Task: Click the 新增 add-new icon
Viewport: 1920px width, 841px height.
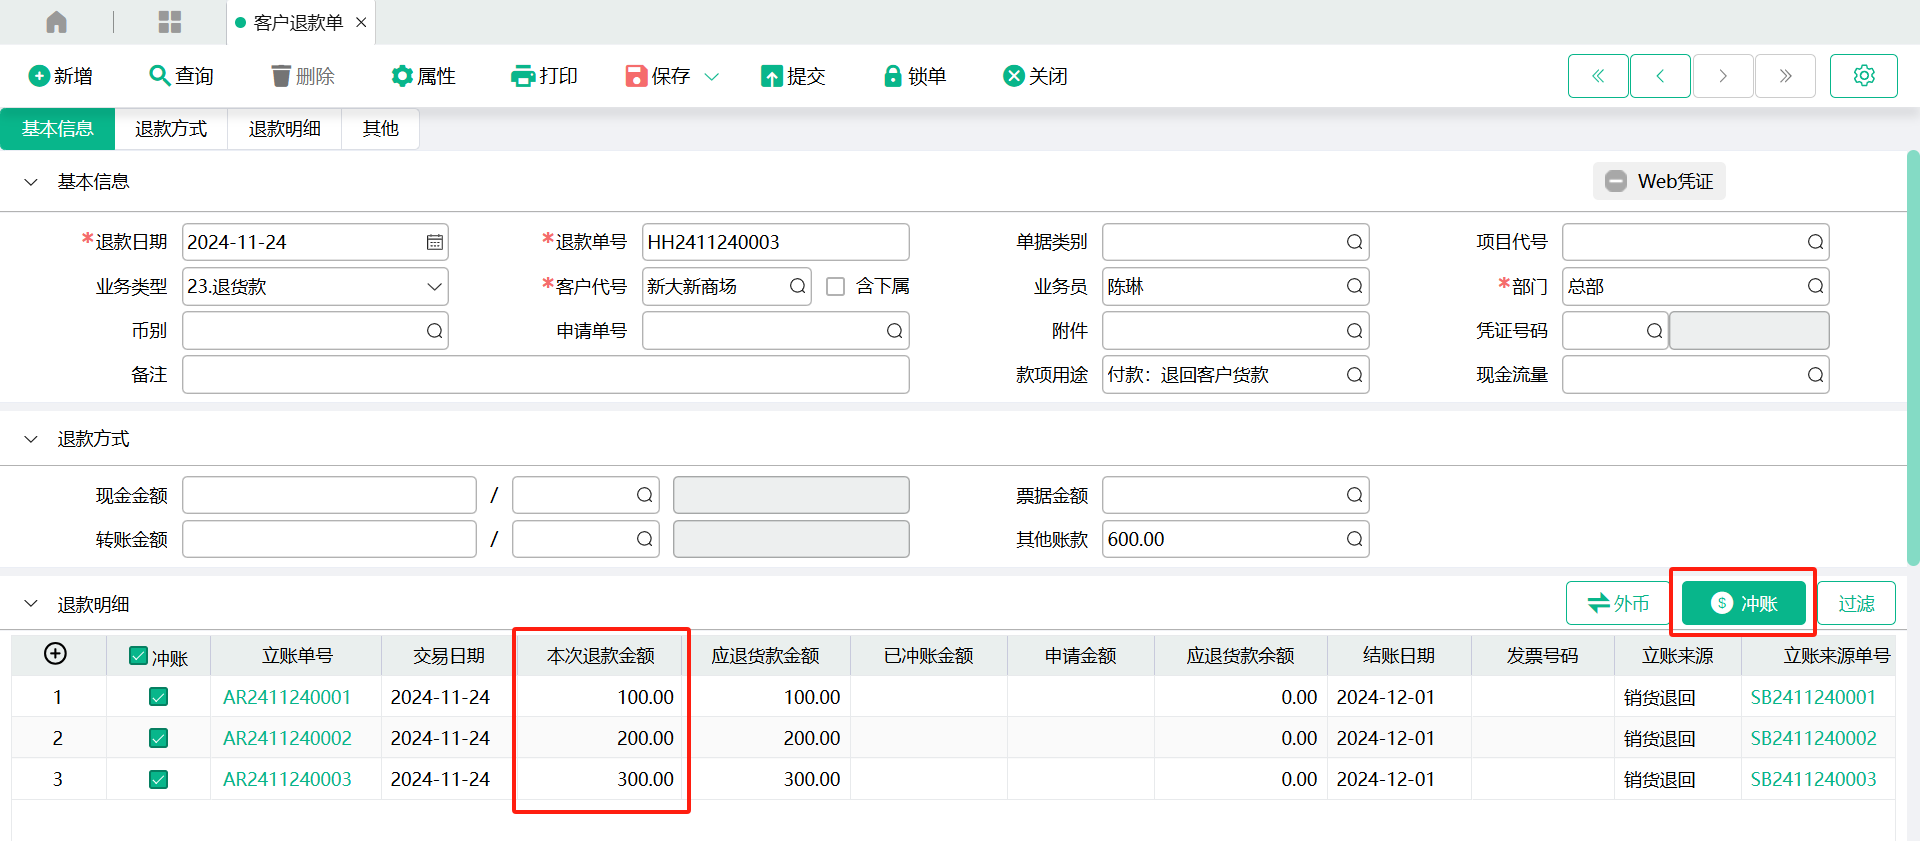Action: pyautogui.click(x=39, y=76)
